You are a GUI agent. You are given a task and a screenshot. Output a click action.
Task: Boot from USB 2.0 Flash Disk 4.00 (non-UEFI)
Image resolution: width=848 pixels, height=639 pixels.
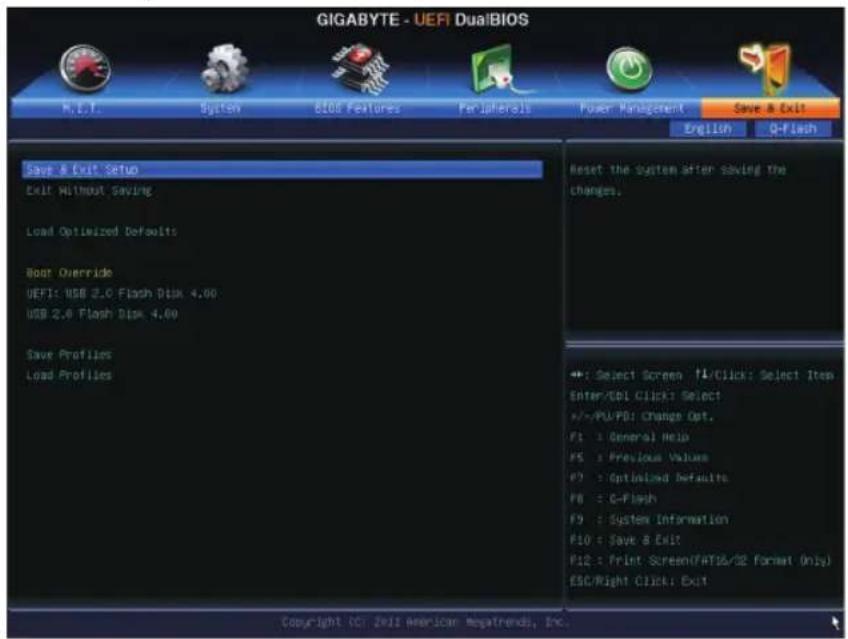click(x=102, y=314)
